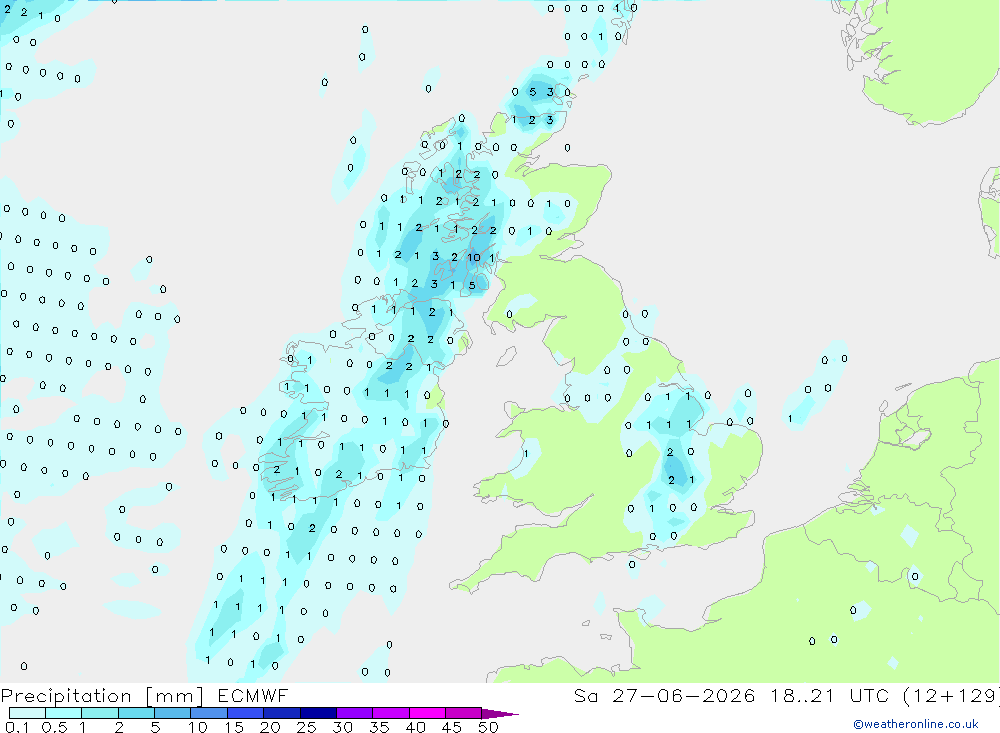Screen dimensions: 1000x733
Task: Pick the purple swatch between 35 and 40
Action: click(391, 713)
